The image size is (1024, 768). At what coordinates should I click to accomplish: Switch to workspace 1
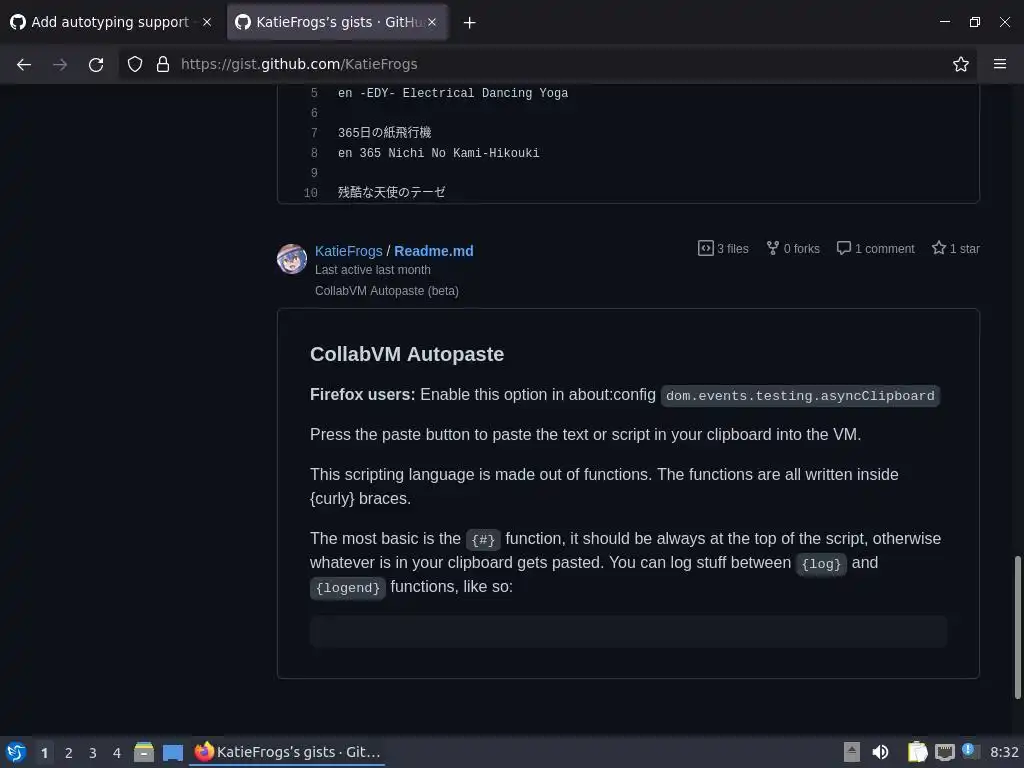44,752
